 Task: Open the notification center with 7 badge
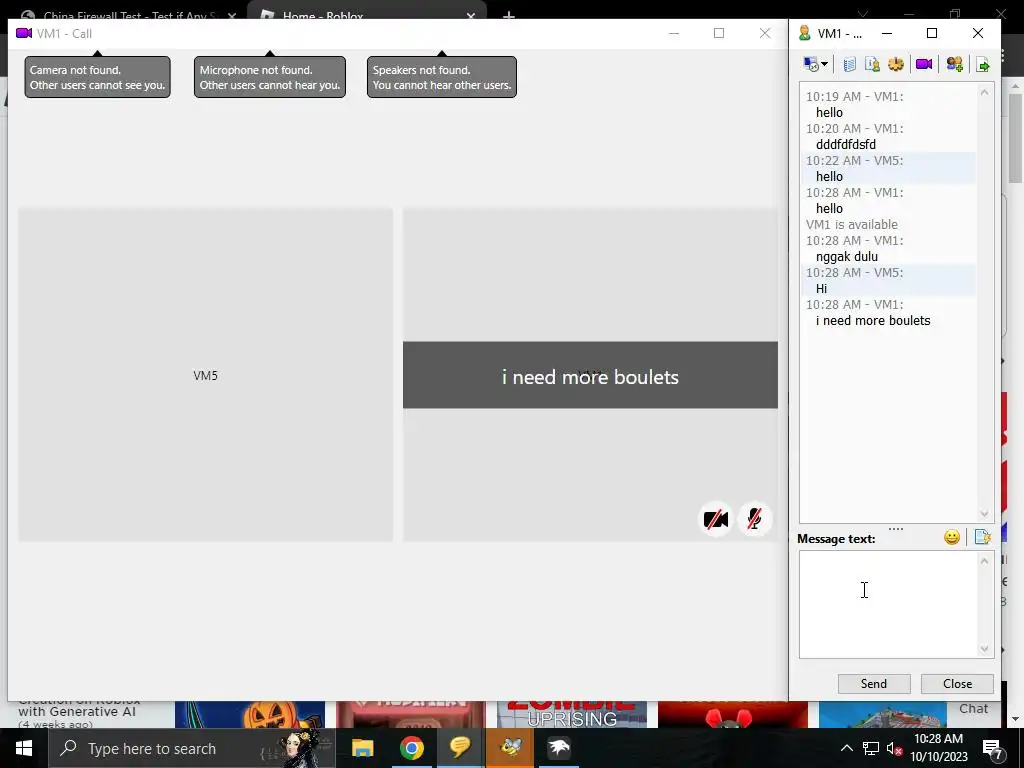coord(993,749)
